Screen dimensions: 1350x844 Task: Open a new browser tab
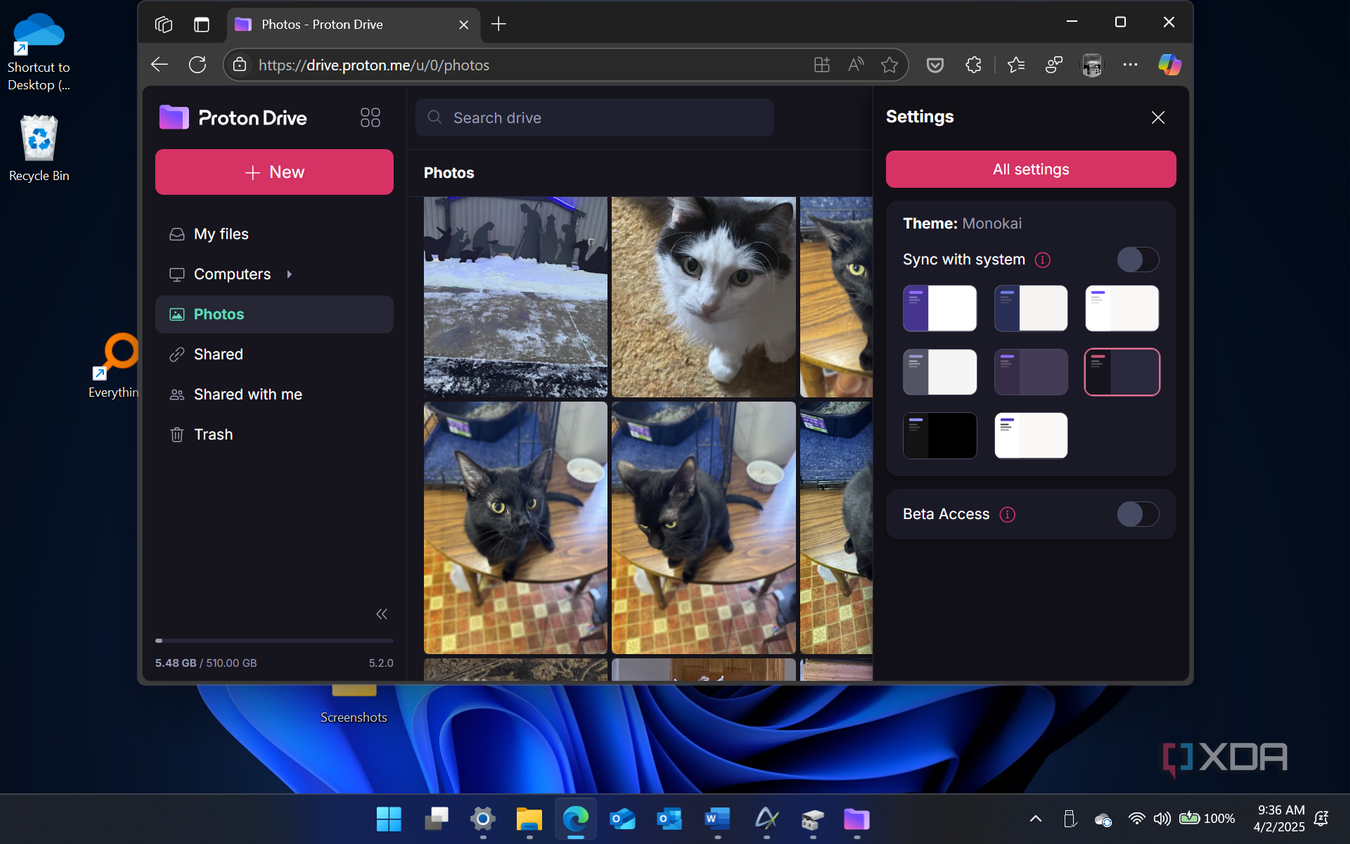(x=499, y=23)
